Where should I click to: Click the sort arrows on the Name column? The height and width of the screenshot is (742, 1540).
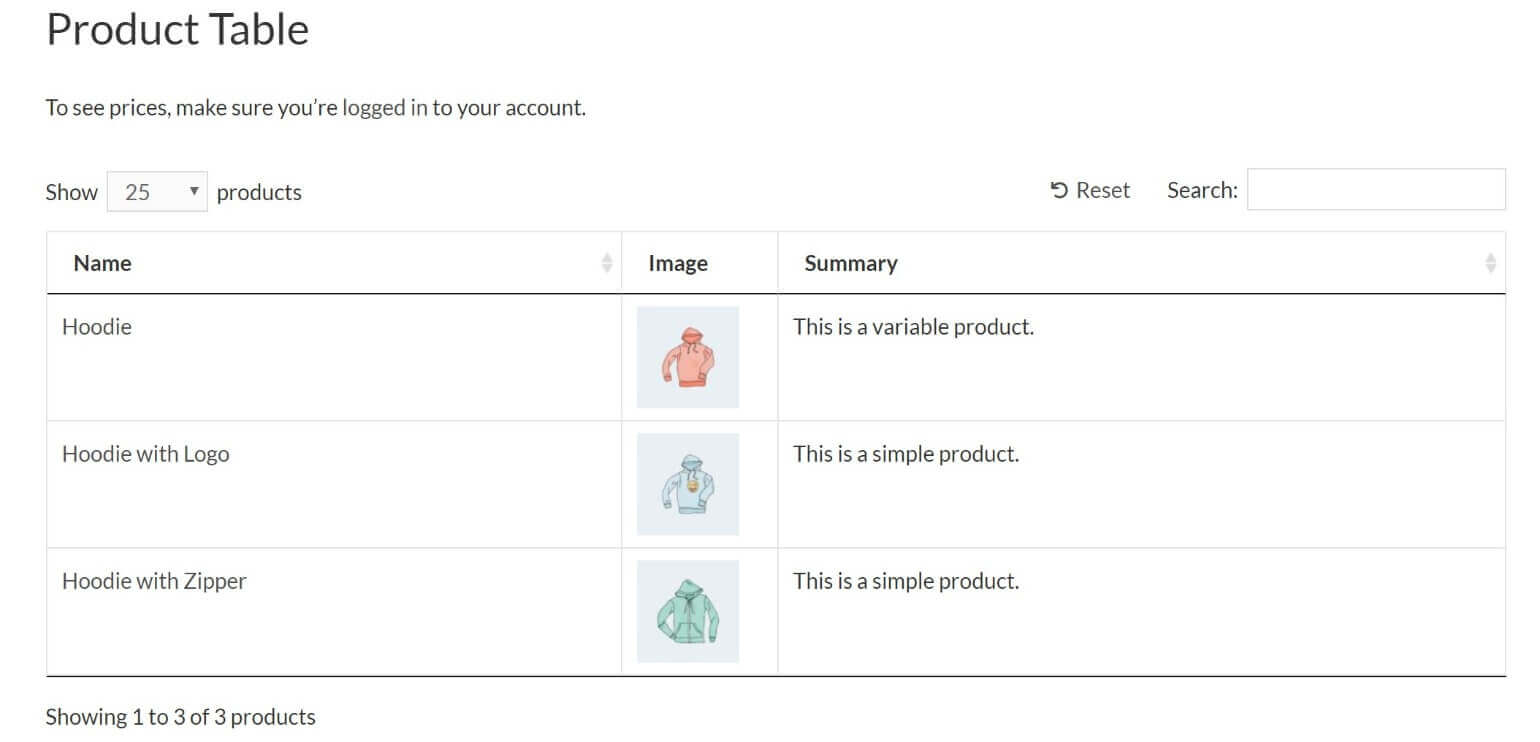pyautogui.click(x=608, y=262)
